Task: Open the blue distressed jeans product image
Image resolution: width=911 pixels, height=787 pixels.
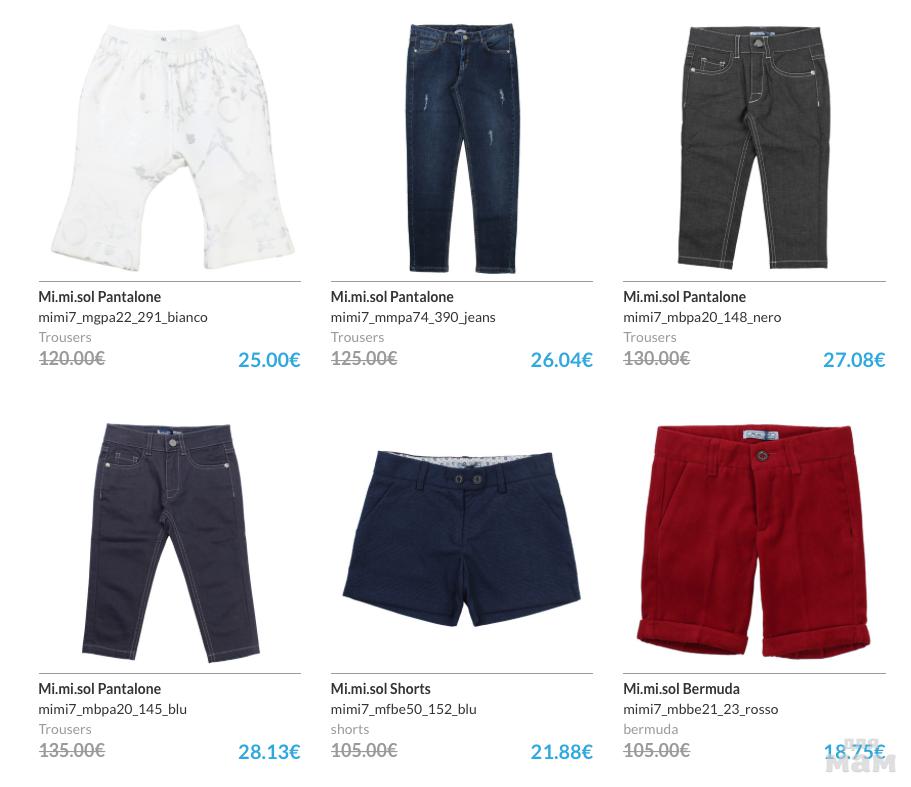Action: click(462, 148)
